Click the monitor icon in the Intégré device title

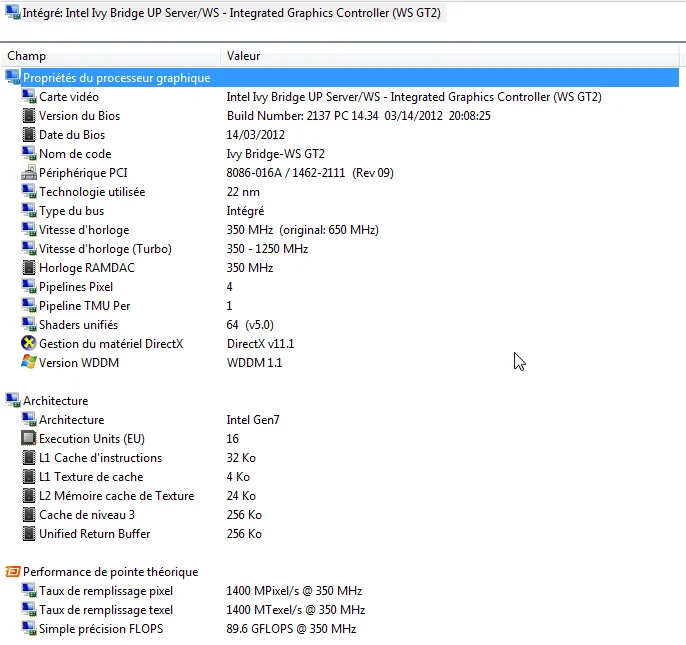point(13,12)
